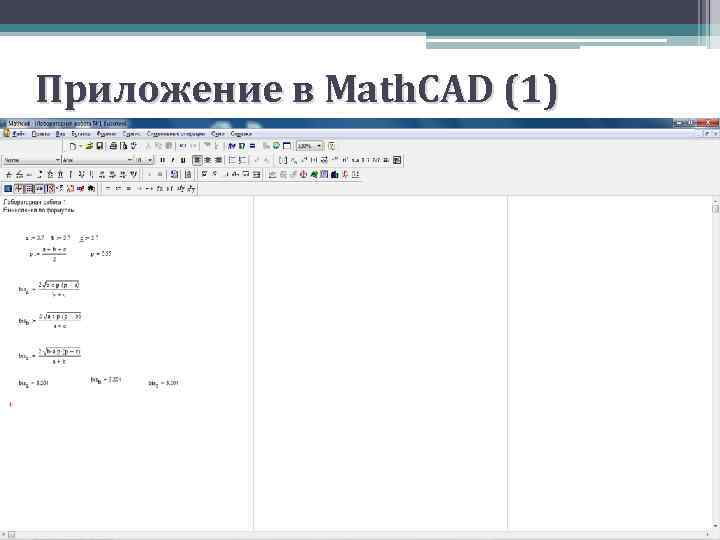The width and height of the screenshot is (720, 540).
Task: Open the Matrix toolbar from Math palette
Action: 28,188
